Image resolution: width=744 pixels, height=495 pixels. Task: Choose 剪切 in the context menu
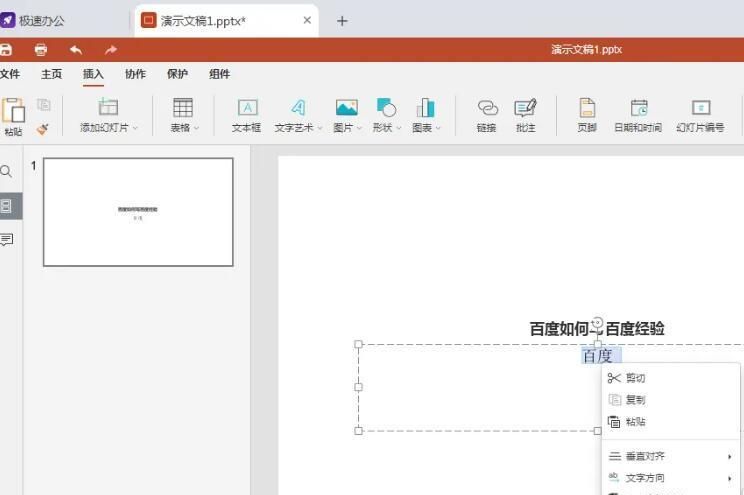click(671, 378)
